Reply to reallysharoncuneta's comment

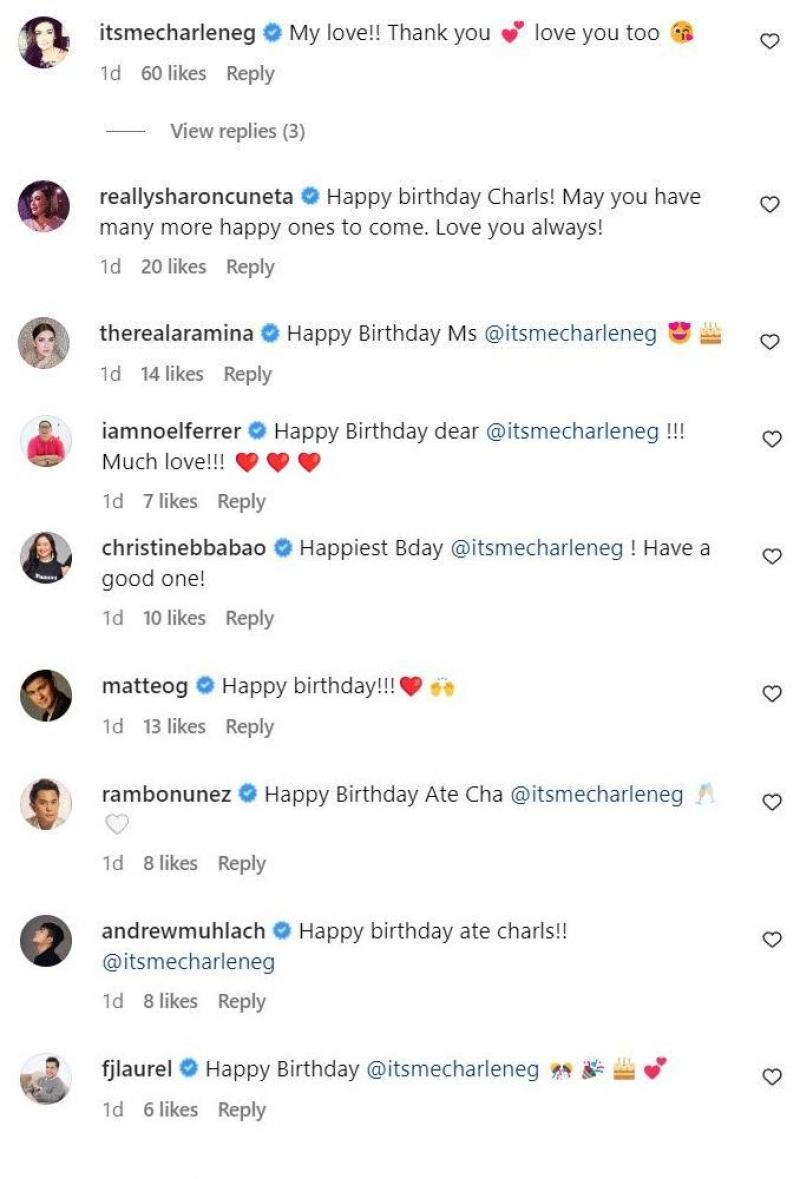pyautogui.click(x=250, y=267)
